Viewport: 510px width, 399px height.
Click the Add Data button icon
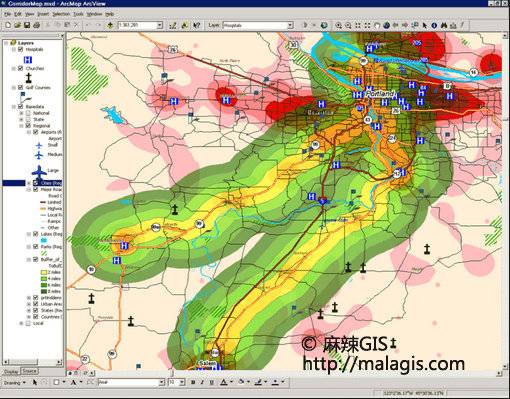pyautogui.click(x=110, y=25)
